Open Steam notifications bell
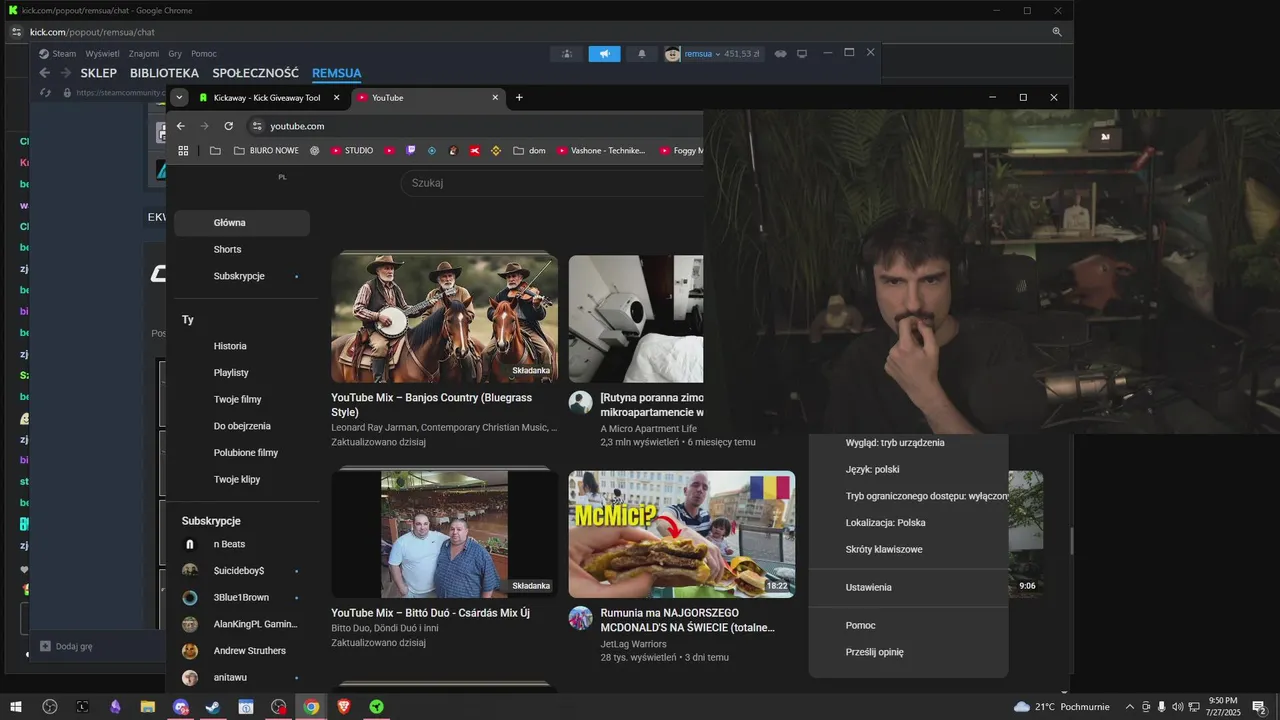 [x=642, y=54]
